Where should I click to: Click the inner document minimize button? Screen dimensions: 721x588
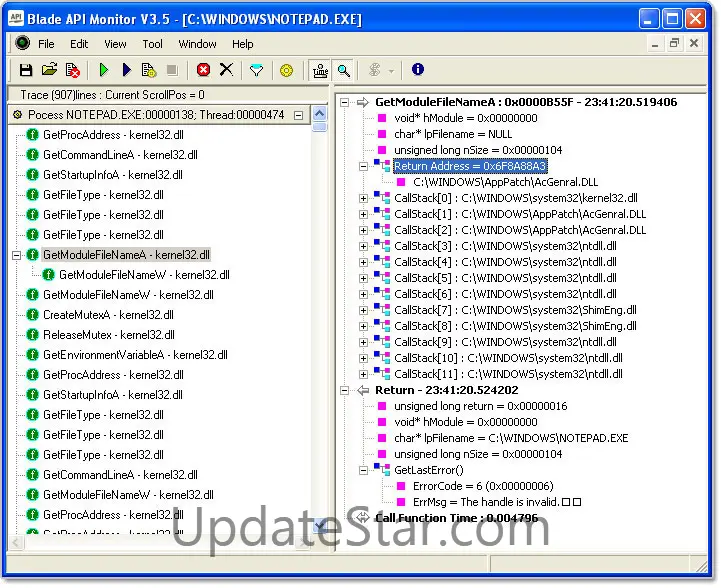click(655, 44)
